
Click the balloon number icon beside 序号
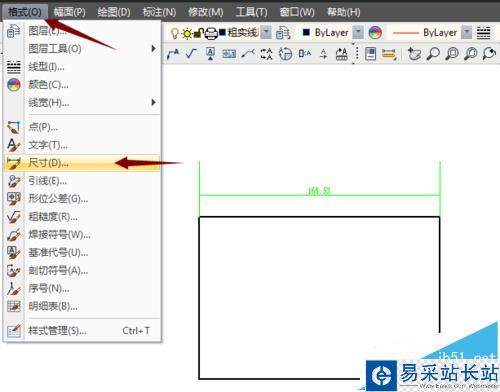tap(13, 288)
